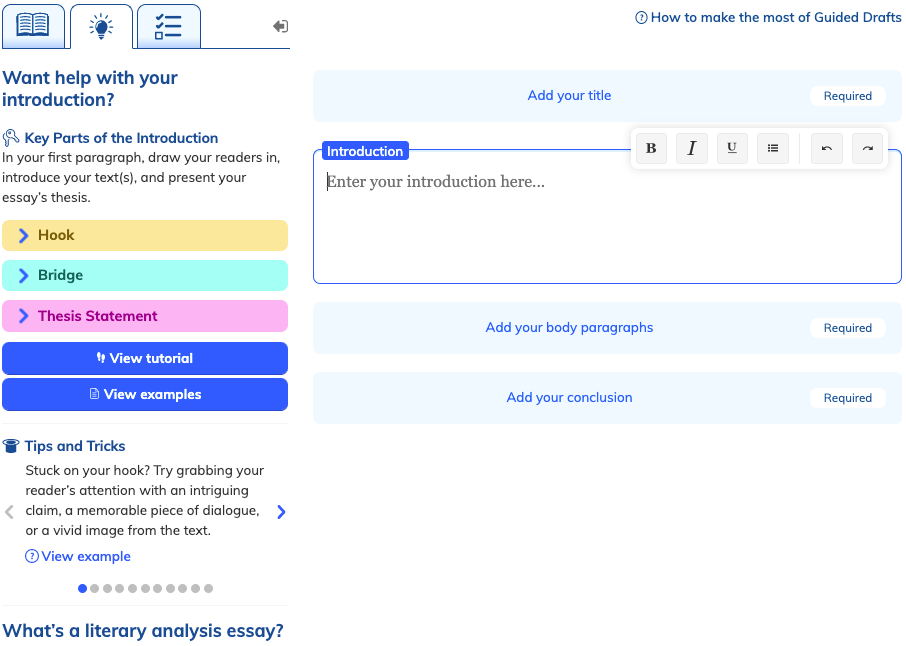This screenshot has width=906, height=646.
Task: Redo the last edit
Action: pyautogui.click(x=867, y=148)
